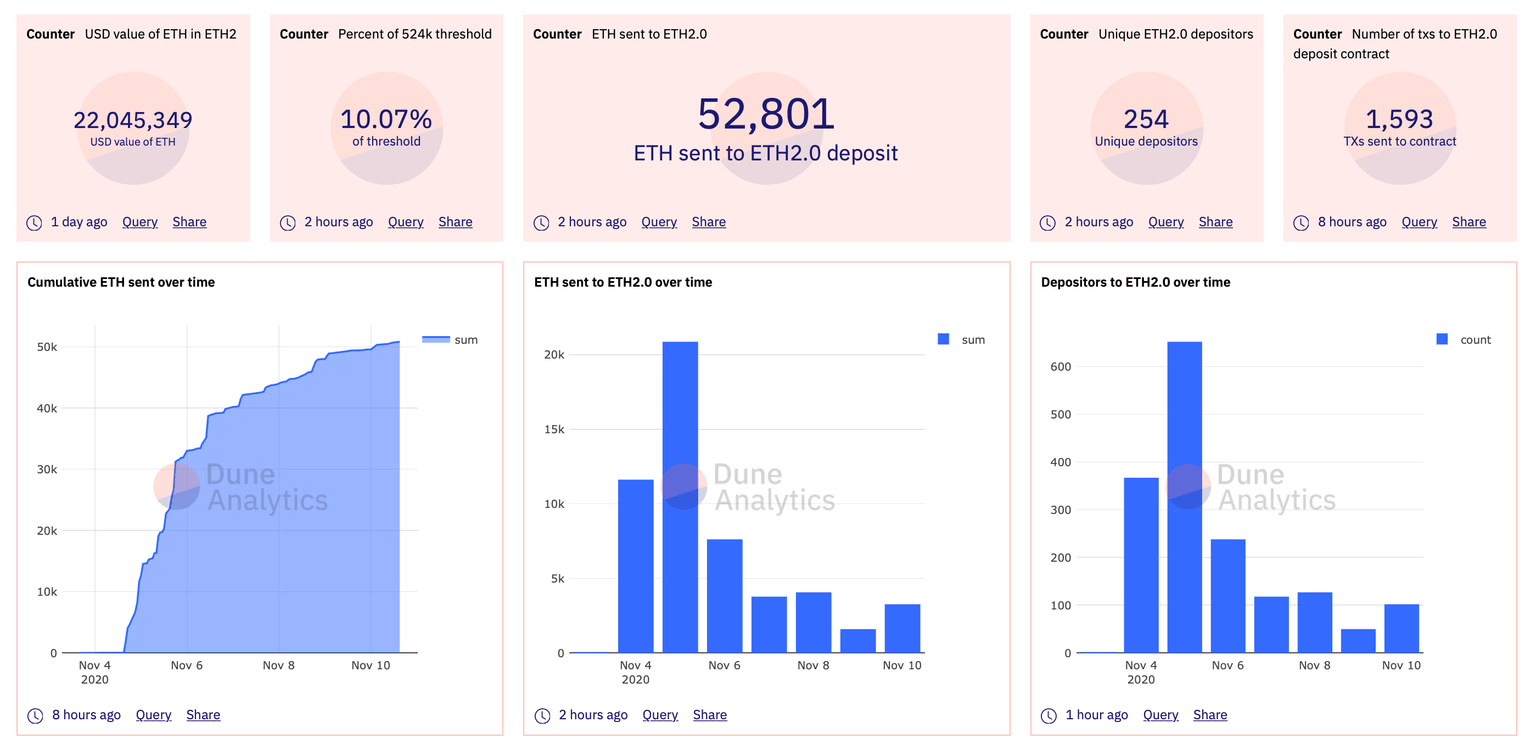Click the clock icon under ETH sent over time
1536x749 pixels.
click(541, 715)
